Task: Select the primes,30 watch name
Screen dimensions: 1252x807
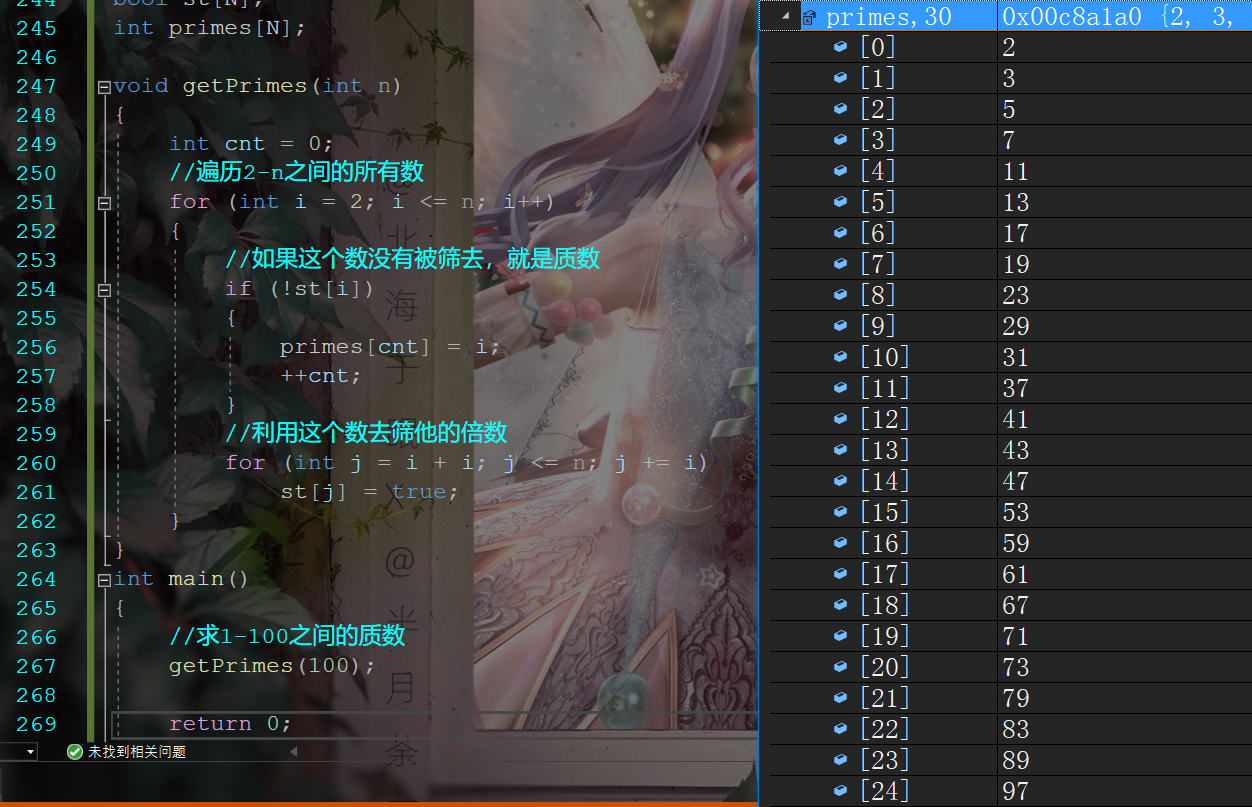Action: [889, 17]
